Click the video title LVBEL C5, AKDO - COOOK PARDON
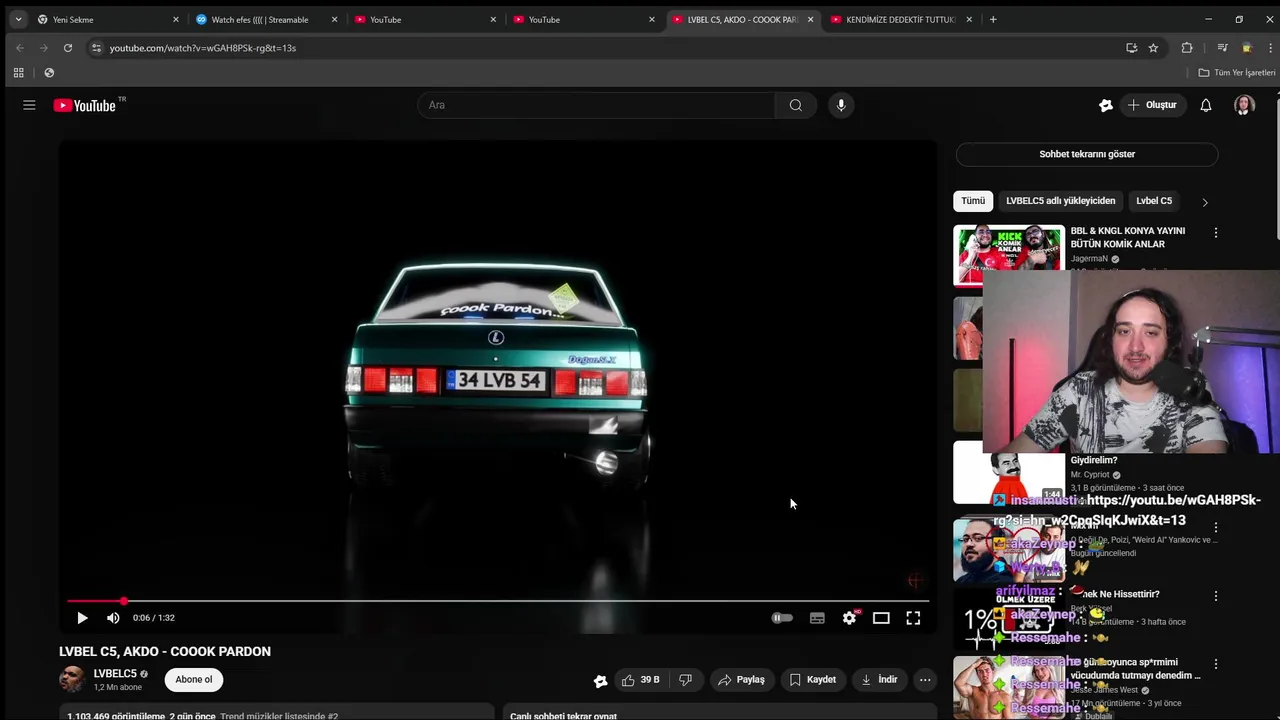This screenshot has height=720, width=1280. (x=165, y=651)
